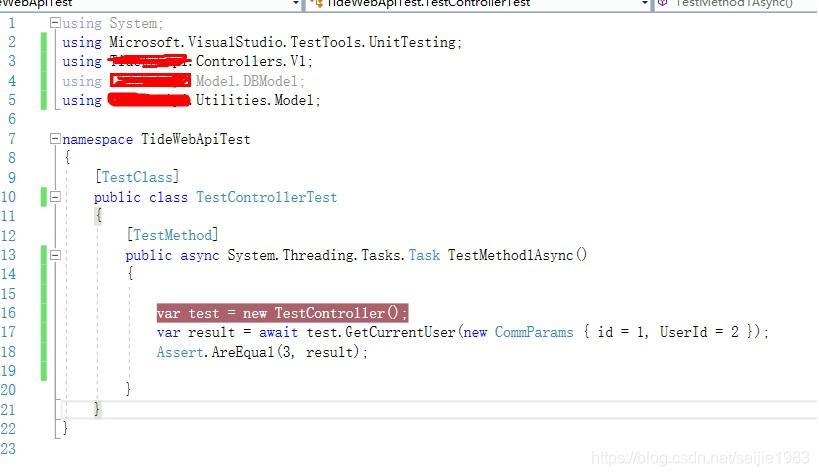Collapse the TestMethod1Async method block
Viewport: 819px width, 476px height.
pyautogui.click(x=55, y=255)
